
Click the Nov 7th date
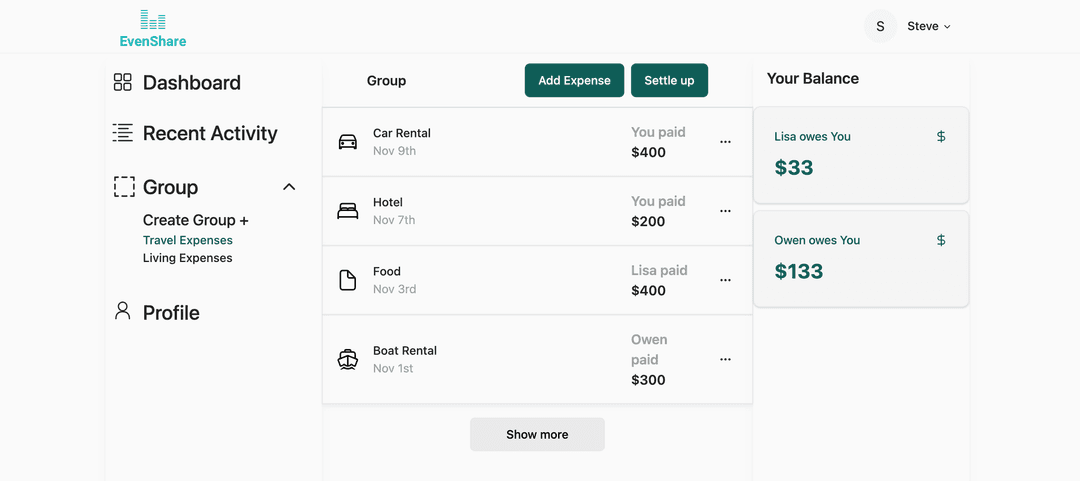pos(394,220)
